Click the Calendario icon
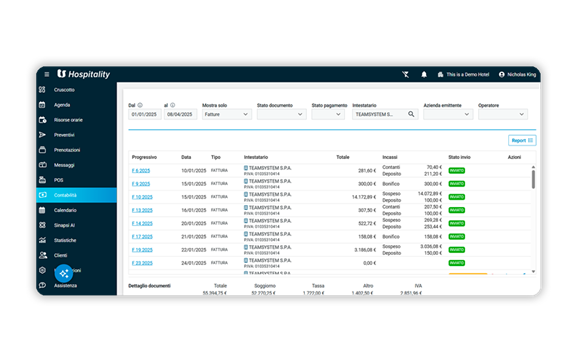Image resolution: width=576 pixels, height=362 pixels. tap(43, 210)
